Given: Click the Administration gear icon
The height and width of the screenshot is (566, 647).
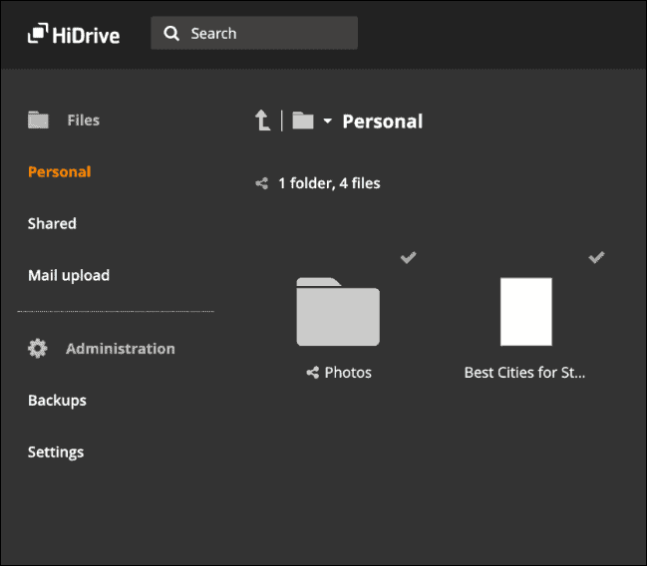Looking at the screenshot, I should [x=38, y=349].
